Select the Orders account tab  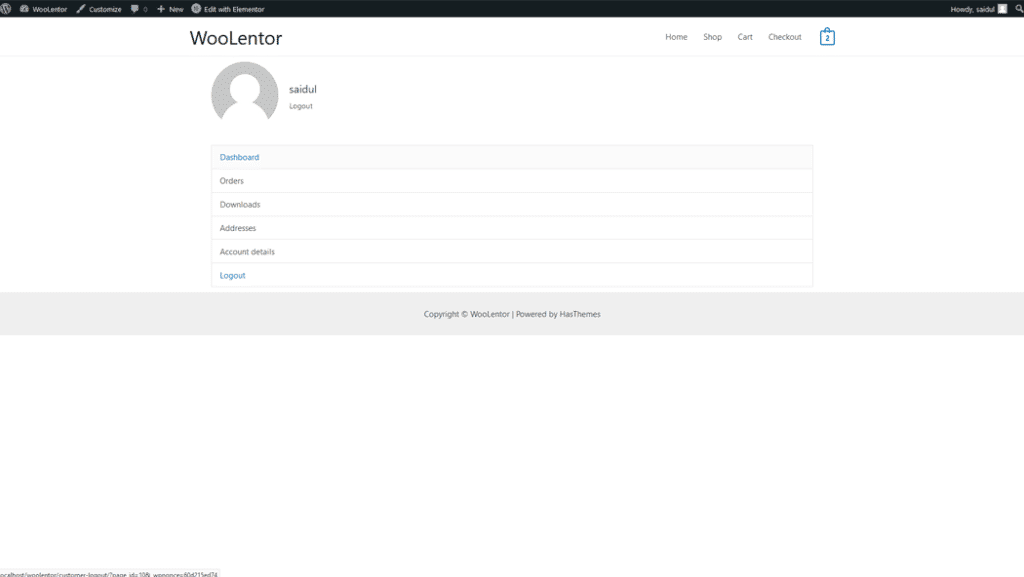coord(512,181)
